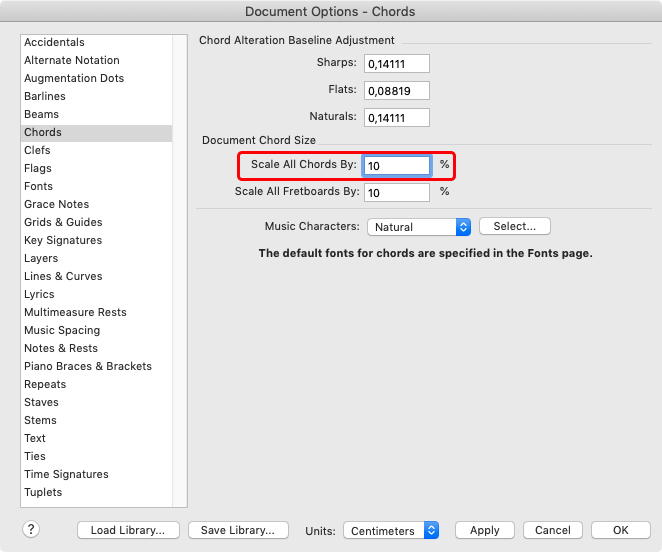Click the Scale All Fretboards By field

[x=396, y=192]
